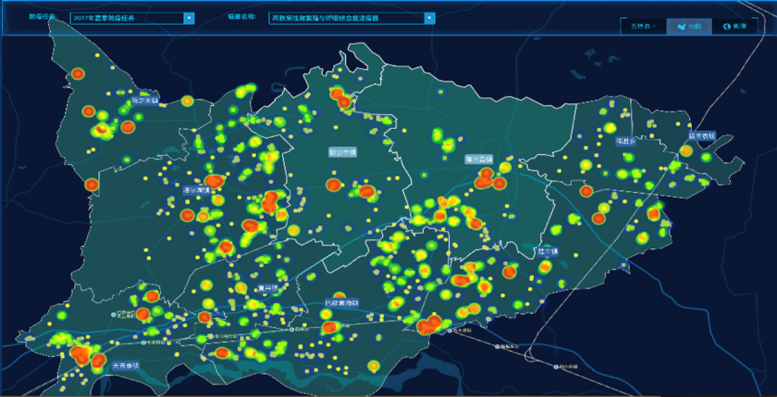Screen dimensions: 777x397
Task: Click the town label in northeast district
Action: click(x=625, y=141)
